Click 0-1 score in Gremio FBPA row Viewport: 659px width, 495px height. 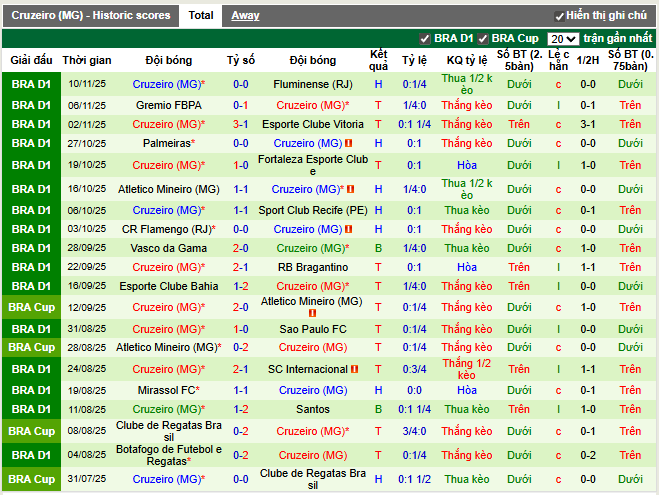pos(241,105)
